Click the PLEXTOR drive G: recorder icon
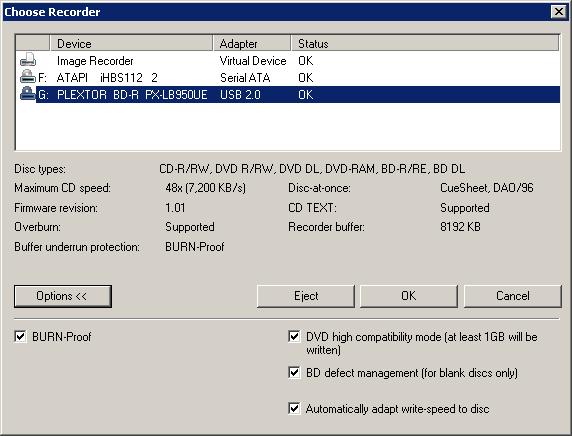This screenshot has height=436, width=572. 28,94
